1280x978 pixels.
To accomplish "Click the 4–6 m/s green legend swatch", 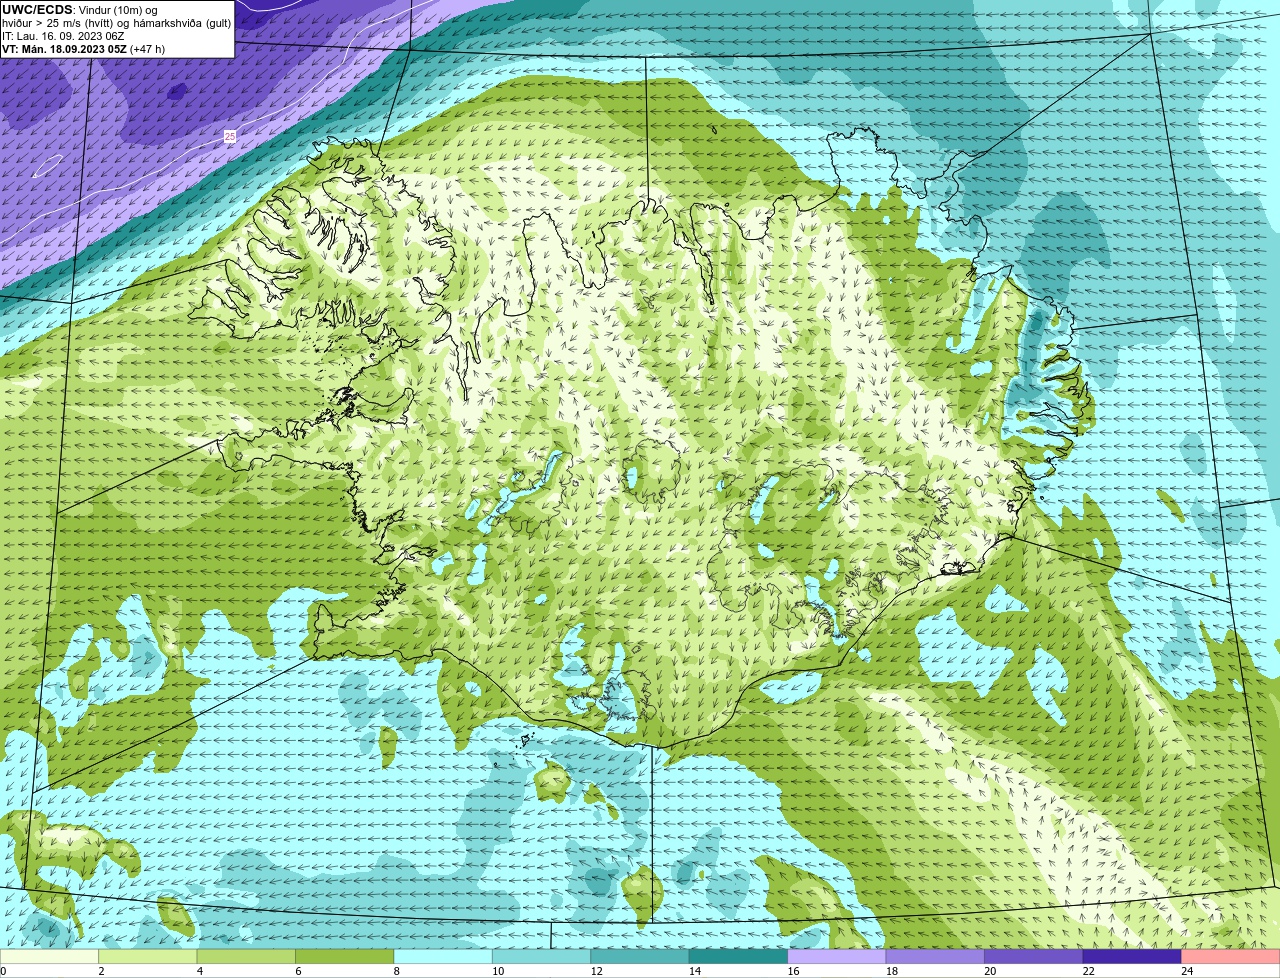I will pyautogui.click(x=246, y=956).
